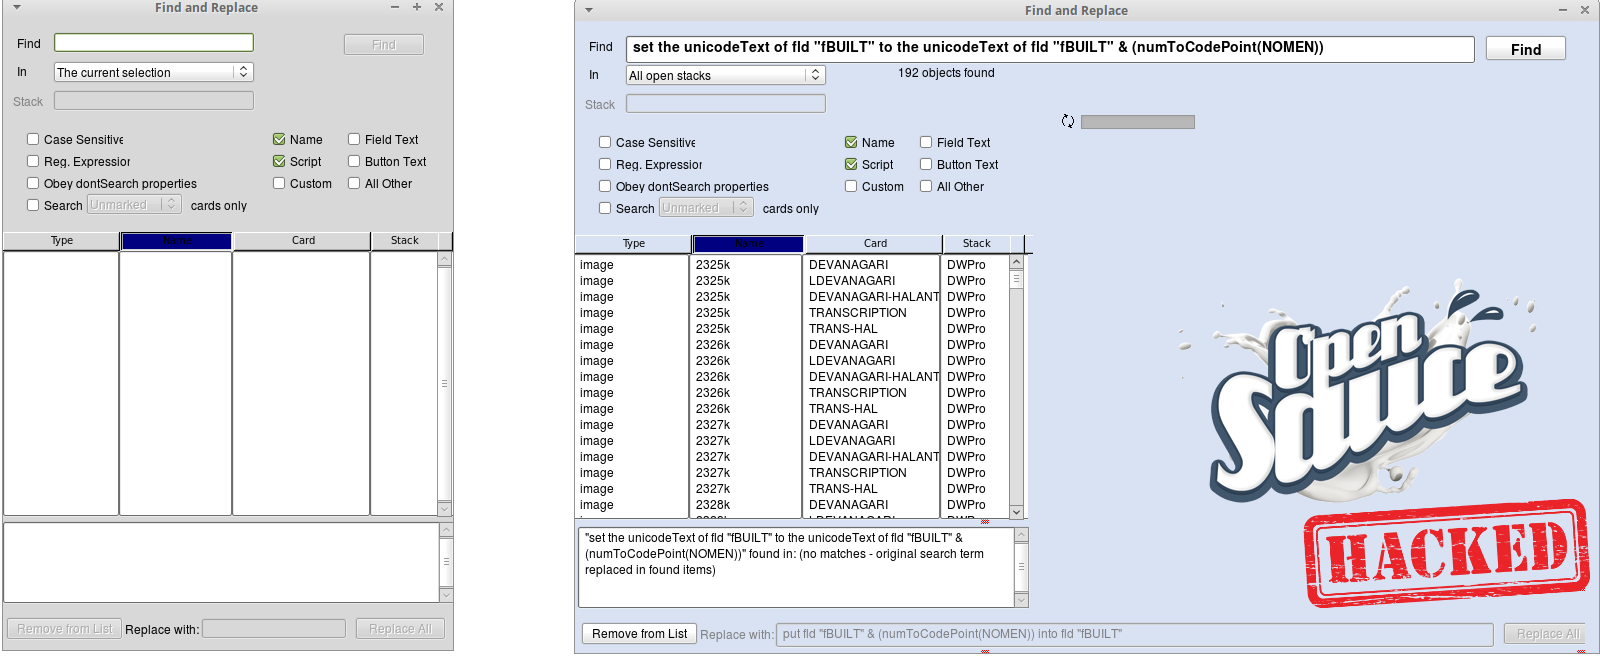Sort by the Stack column header, right window

click(976, 243)
